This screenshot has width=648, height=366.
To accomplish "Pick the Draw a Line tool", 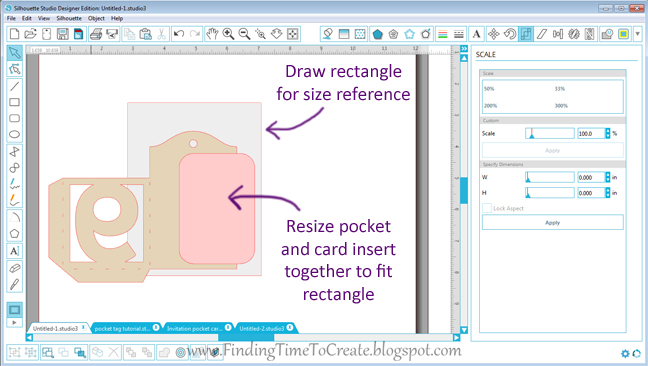I will point(14,86).
